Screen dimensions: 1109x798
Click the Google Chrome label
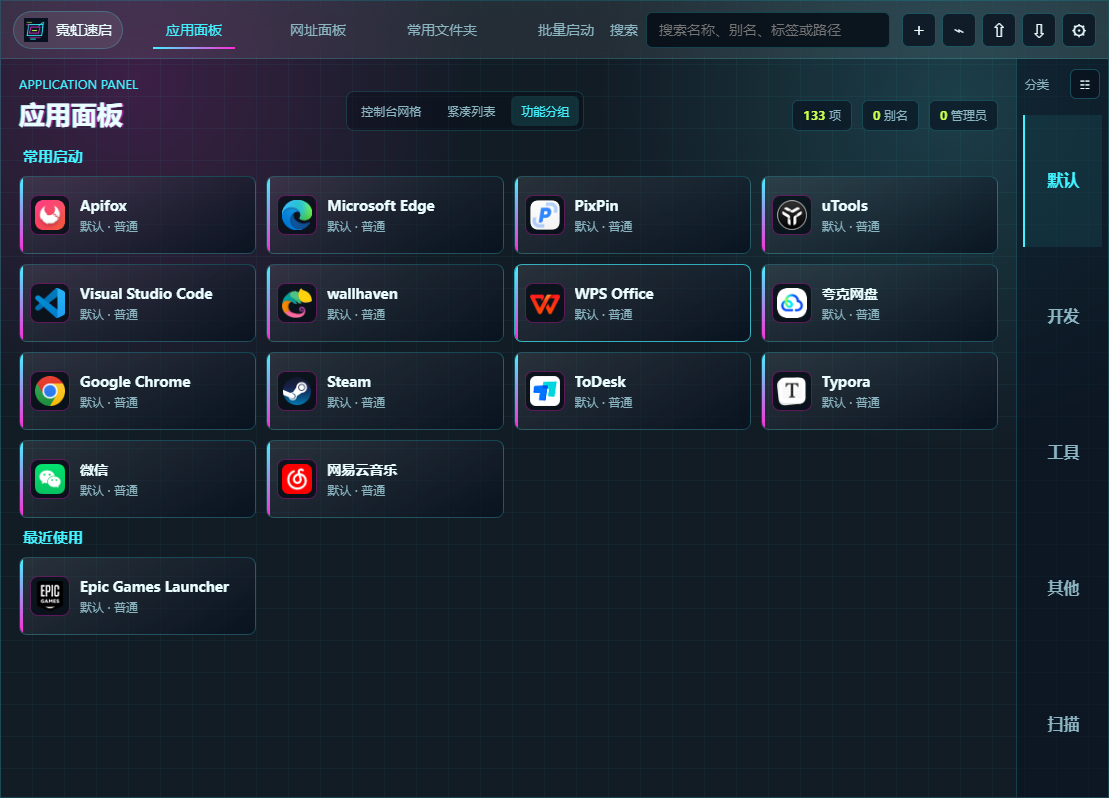135,382
